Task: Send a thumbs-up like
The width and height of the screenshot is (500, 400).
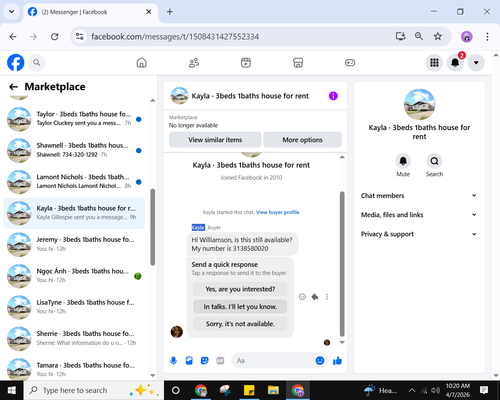Action: click(337, 360)
